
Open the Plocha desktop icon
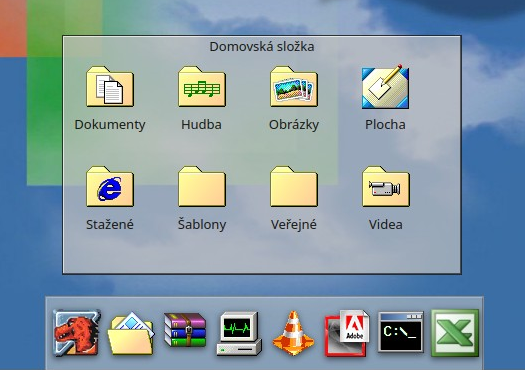[385, 86]
